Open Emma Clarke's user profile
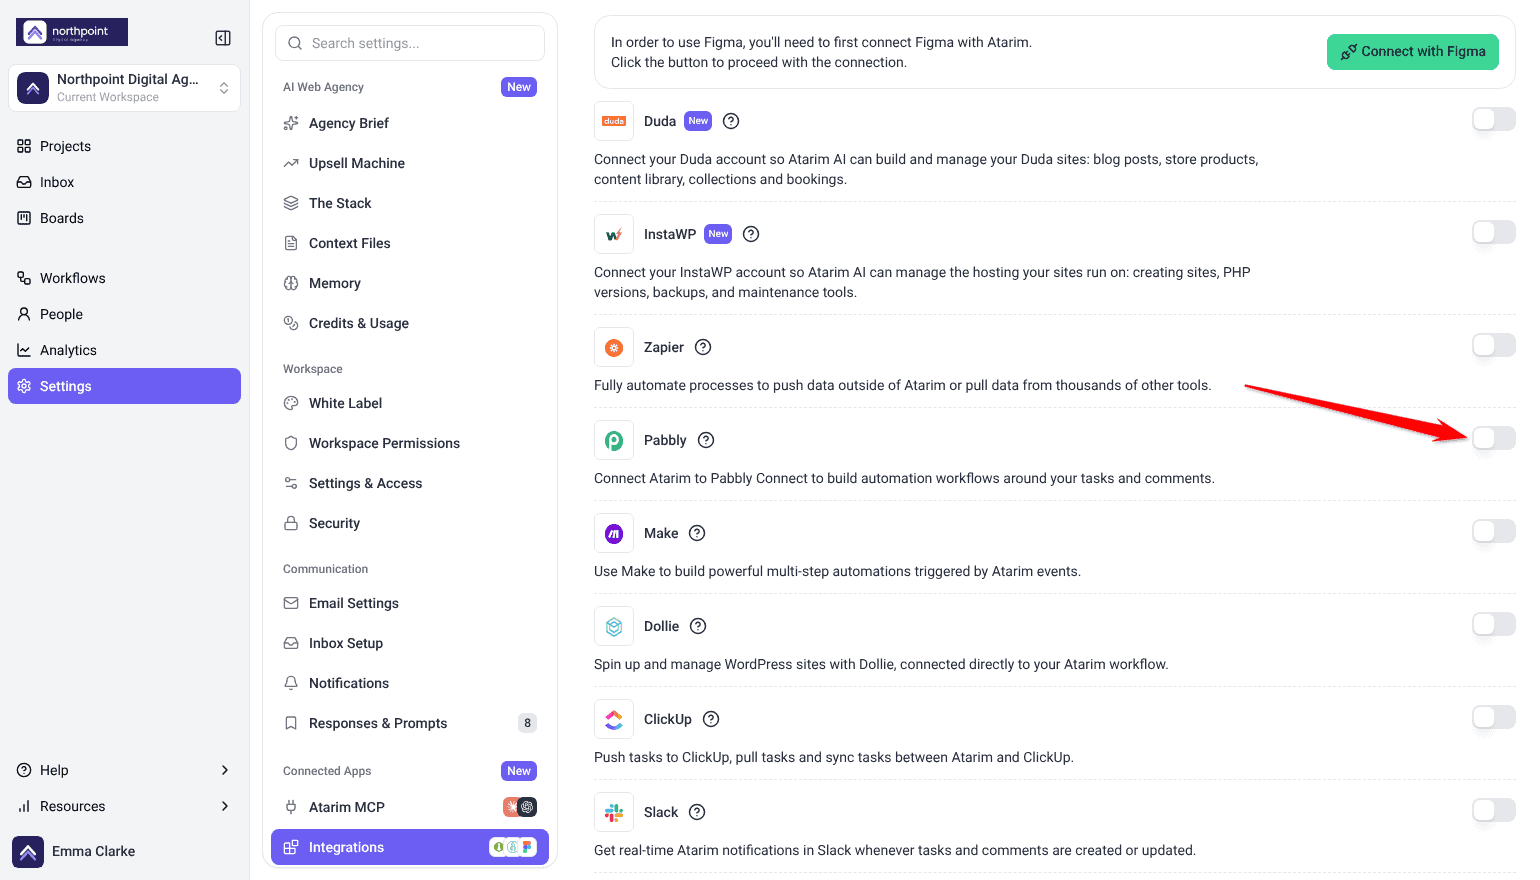 click(x=124, y=852)
